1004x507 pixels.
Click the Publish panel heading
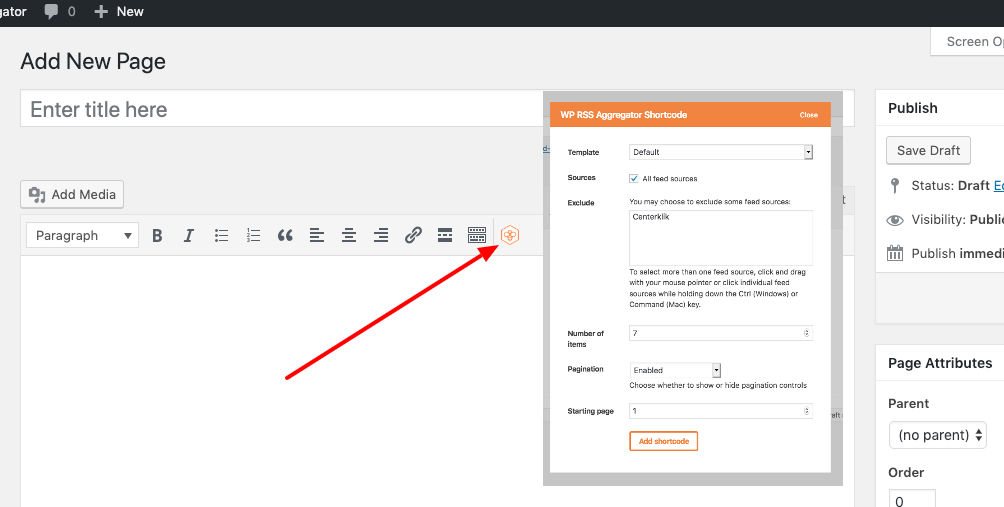click(912, 108)
